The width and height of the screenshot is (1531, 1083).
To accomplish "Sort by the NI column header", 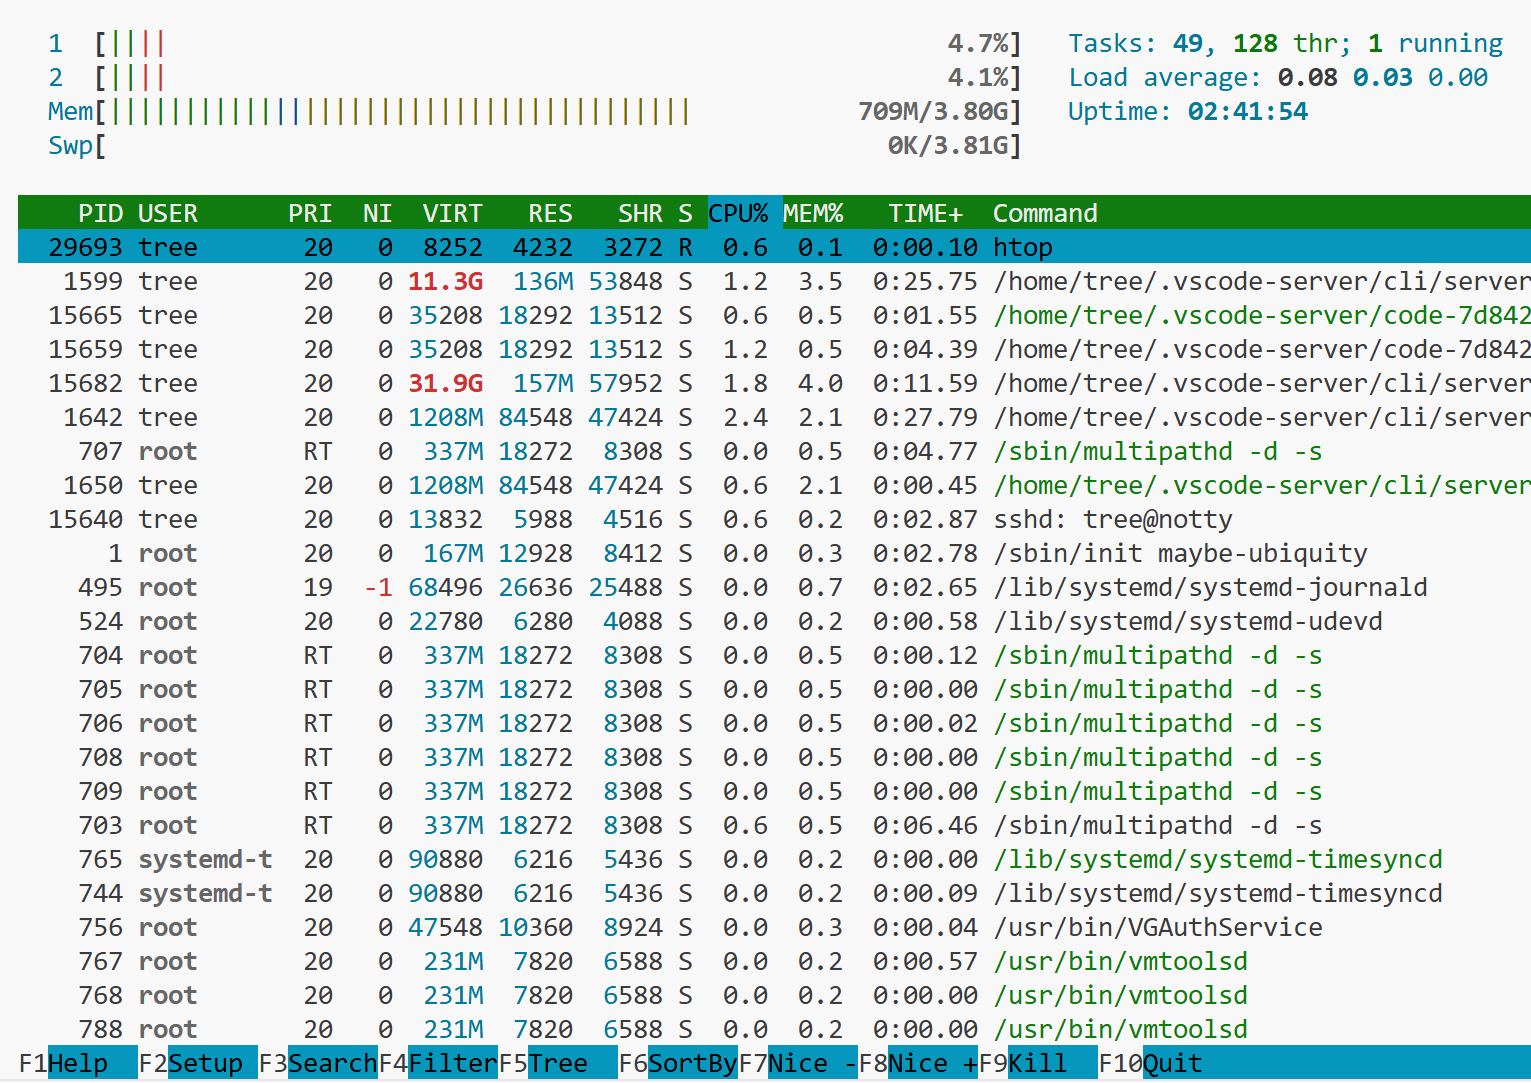I will point(377,213).
